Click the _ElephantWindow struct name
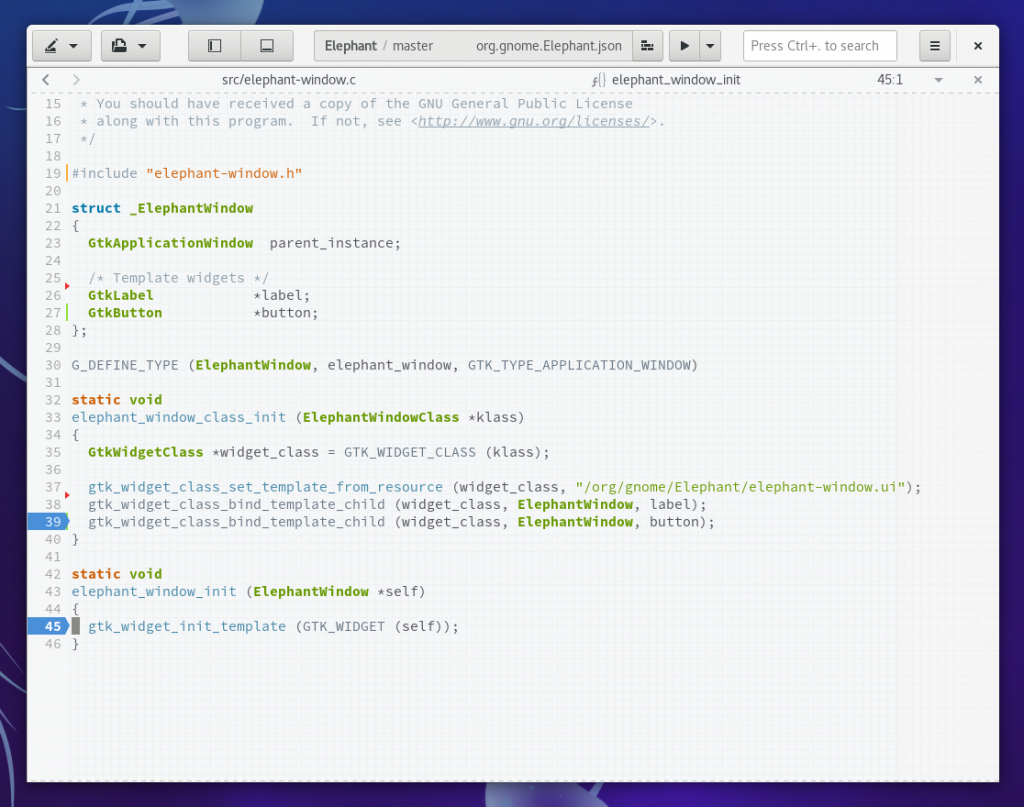Image resolution: width=1024 pixels, height=807 pixels. (191, 208)
